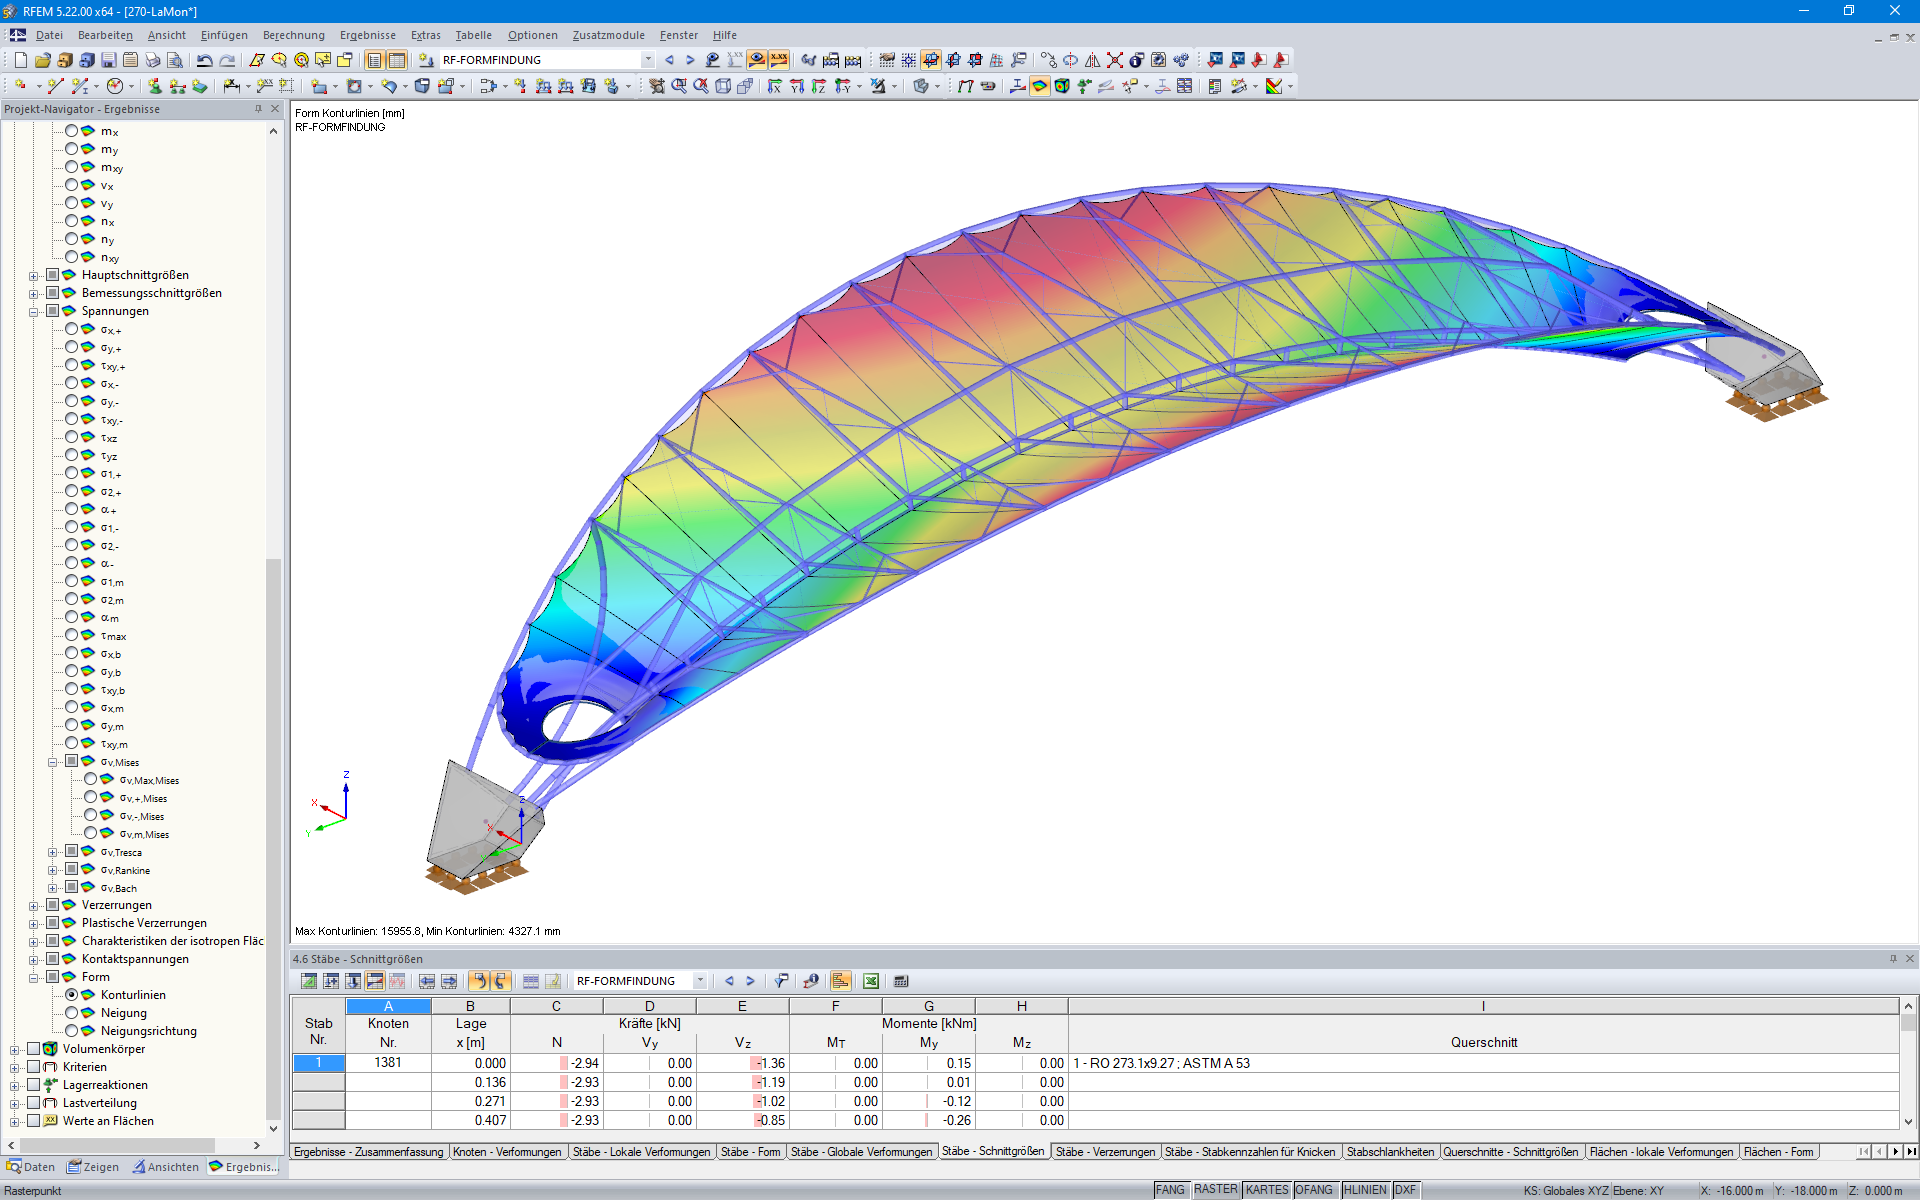Select table row 1 header cell
The width and height of the screenshot is (1920, 1200).
(318, 1063)
